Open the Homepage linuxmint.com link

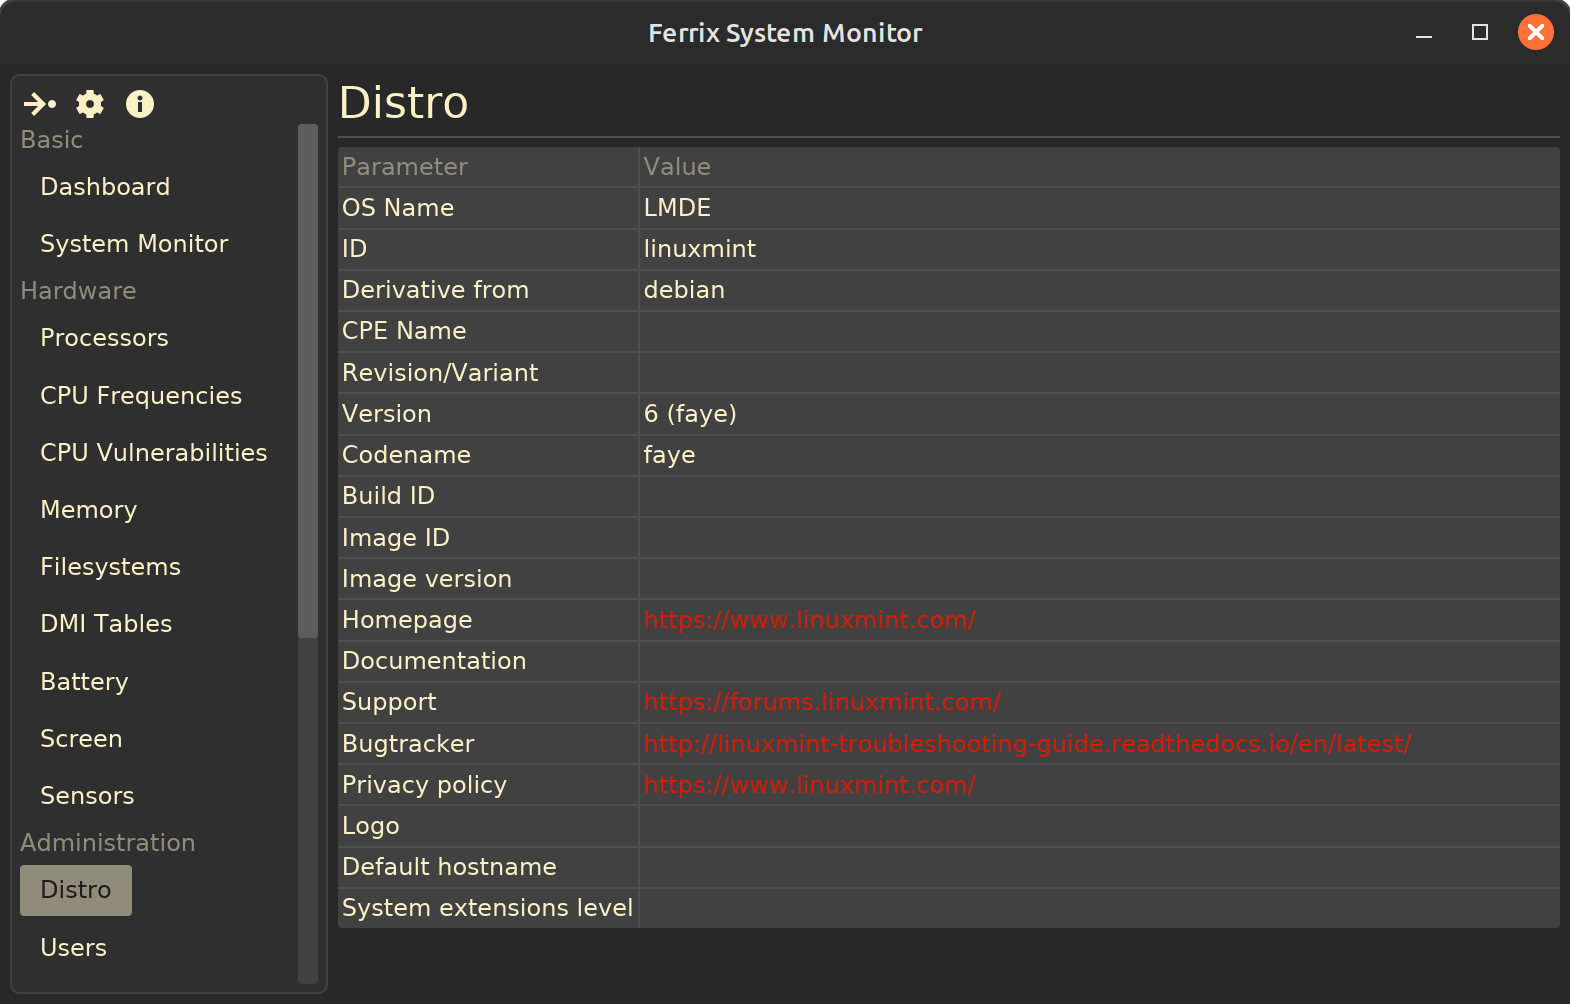(809, 620)
